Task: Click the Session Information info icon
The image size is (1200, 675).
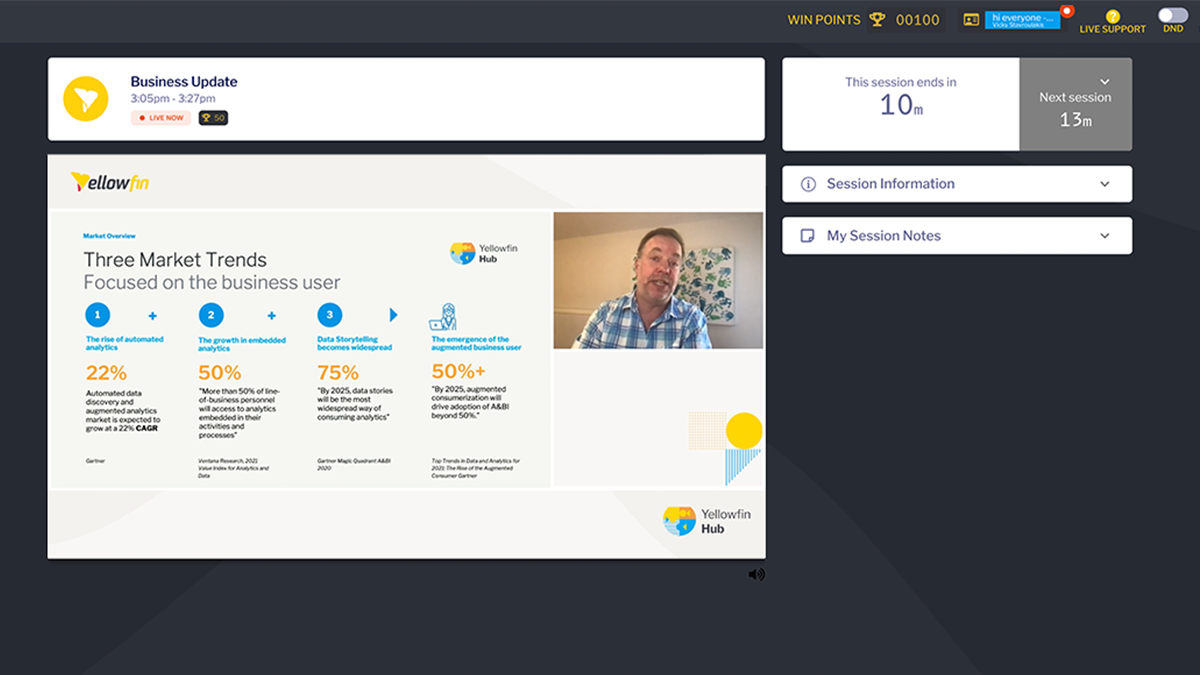Action: [808, 184]
